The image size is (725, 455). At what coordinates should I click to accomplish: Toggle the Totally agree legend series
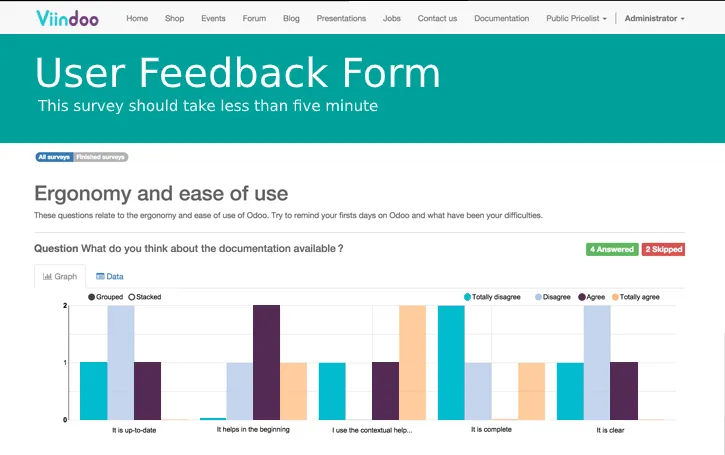point(636,297)
